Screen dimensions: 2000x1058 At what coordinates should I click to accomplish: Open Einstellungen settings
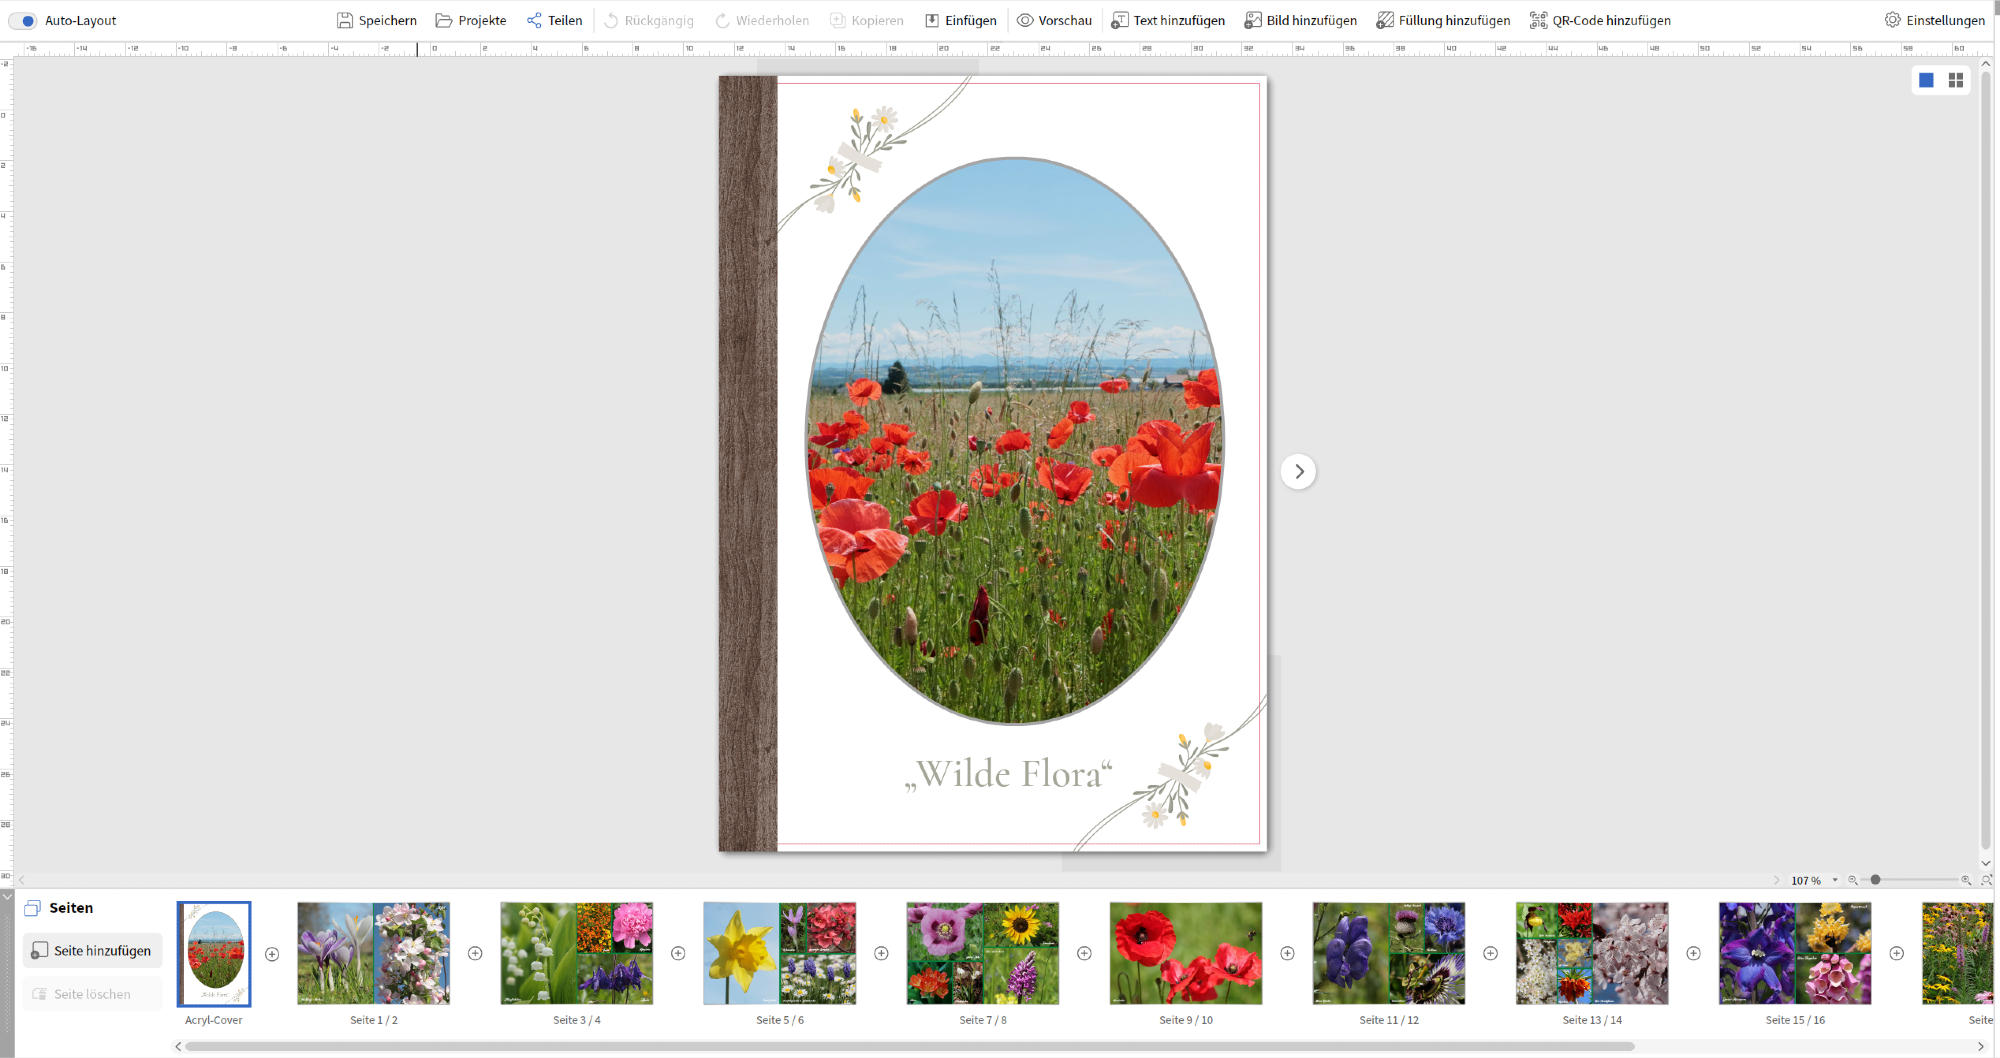1935,20
